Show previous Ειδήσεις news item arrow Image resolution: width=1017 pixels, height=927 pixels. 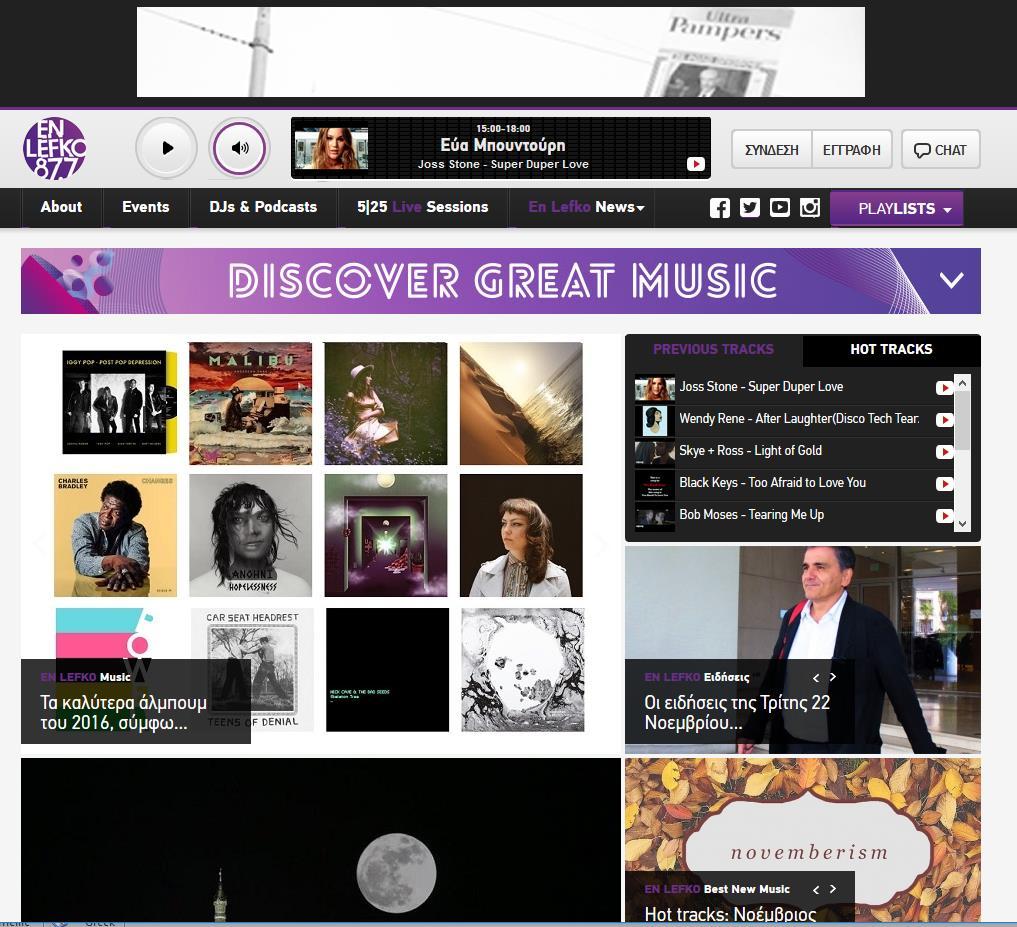[816, 677]
